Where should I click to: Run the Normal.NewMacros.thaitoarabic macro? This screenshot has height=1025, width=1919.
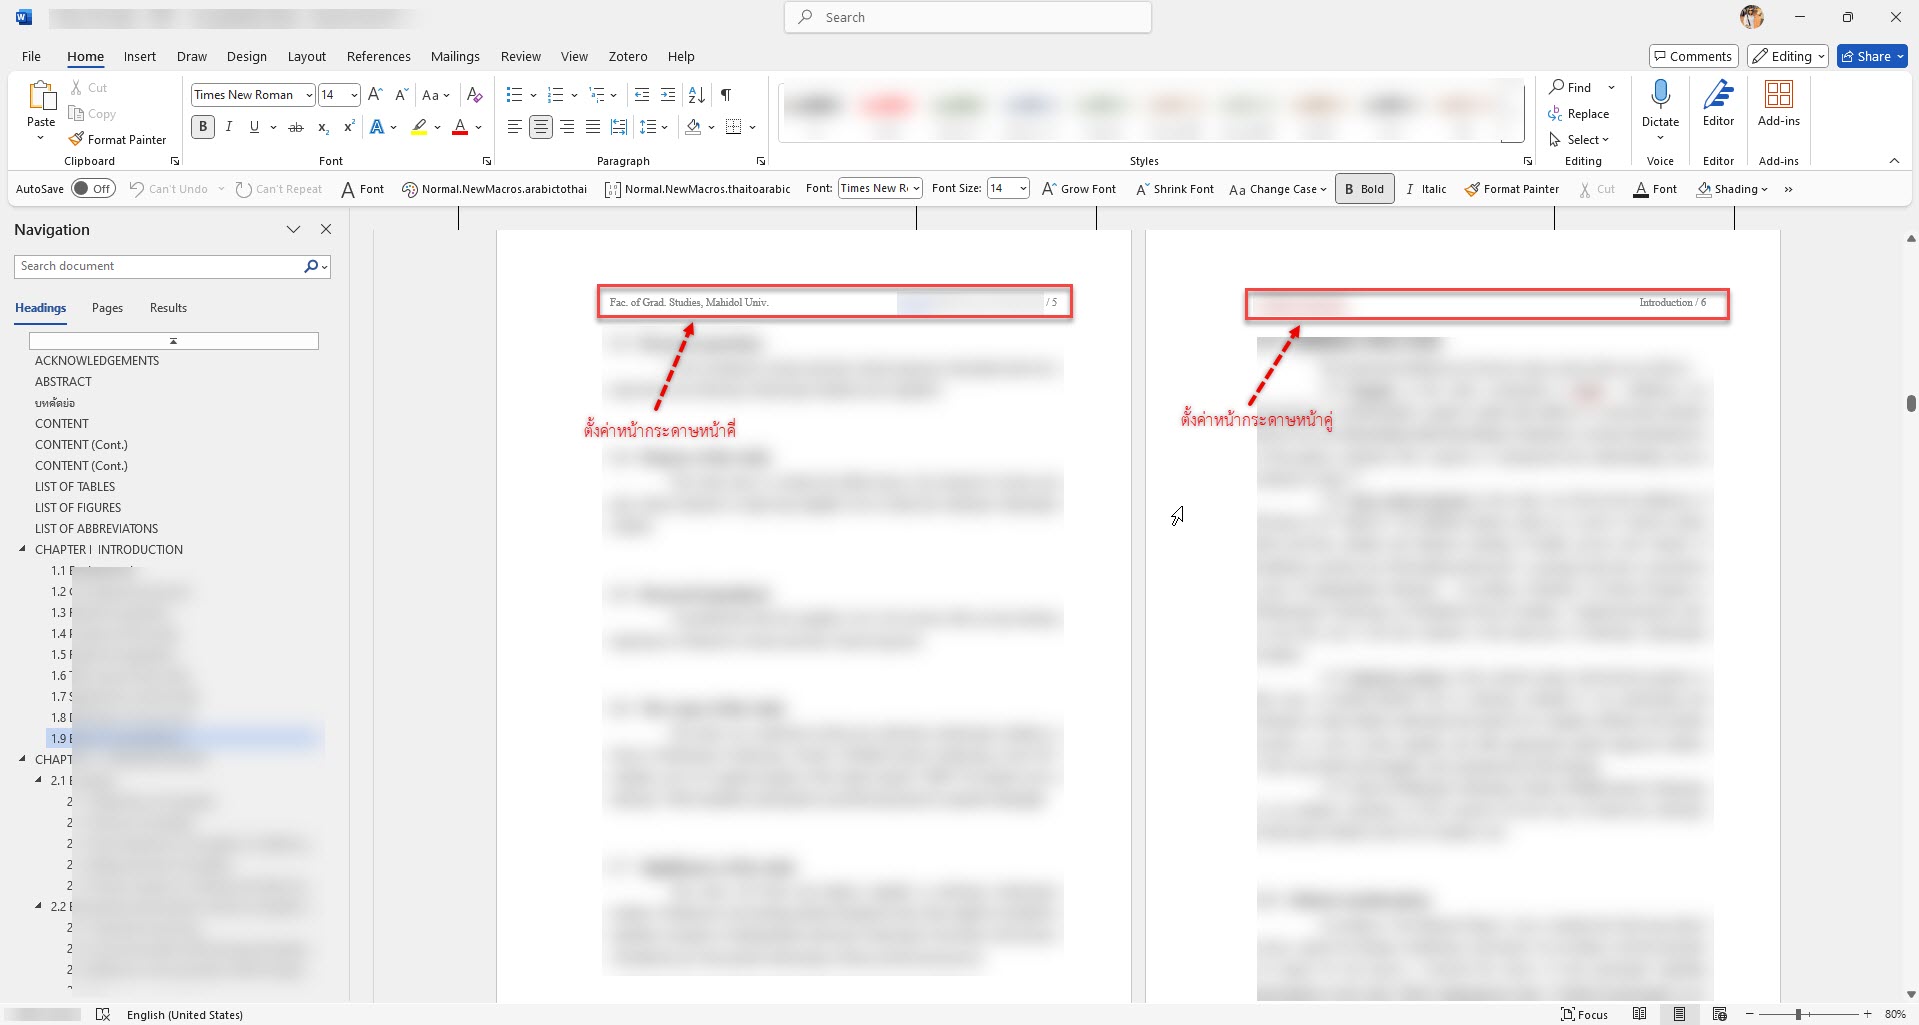click(698, 188)
